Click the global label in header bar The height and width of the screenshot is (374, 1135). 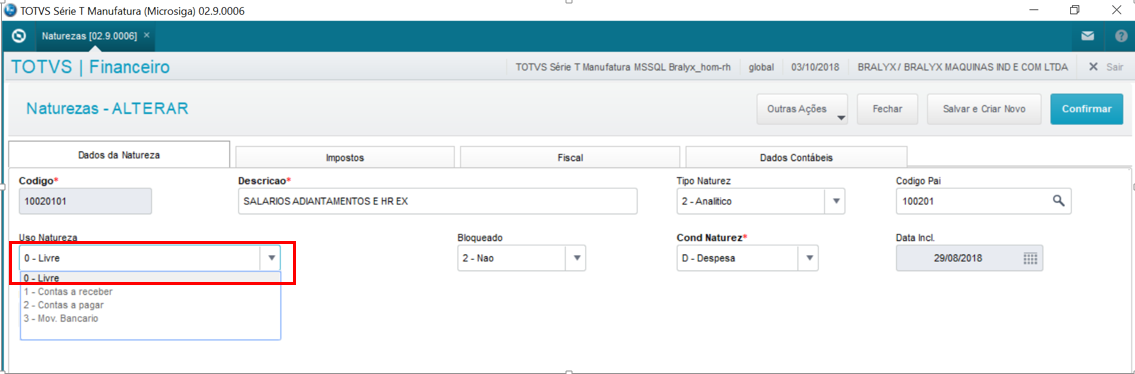(x=761, y=67)
